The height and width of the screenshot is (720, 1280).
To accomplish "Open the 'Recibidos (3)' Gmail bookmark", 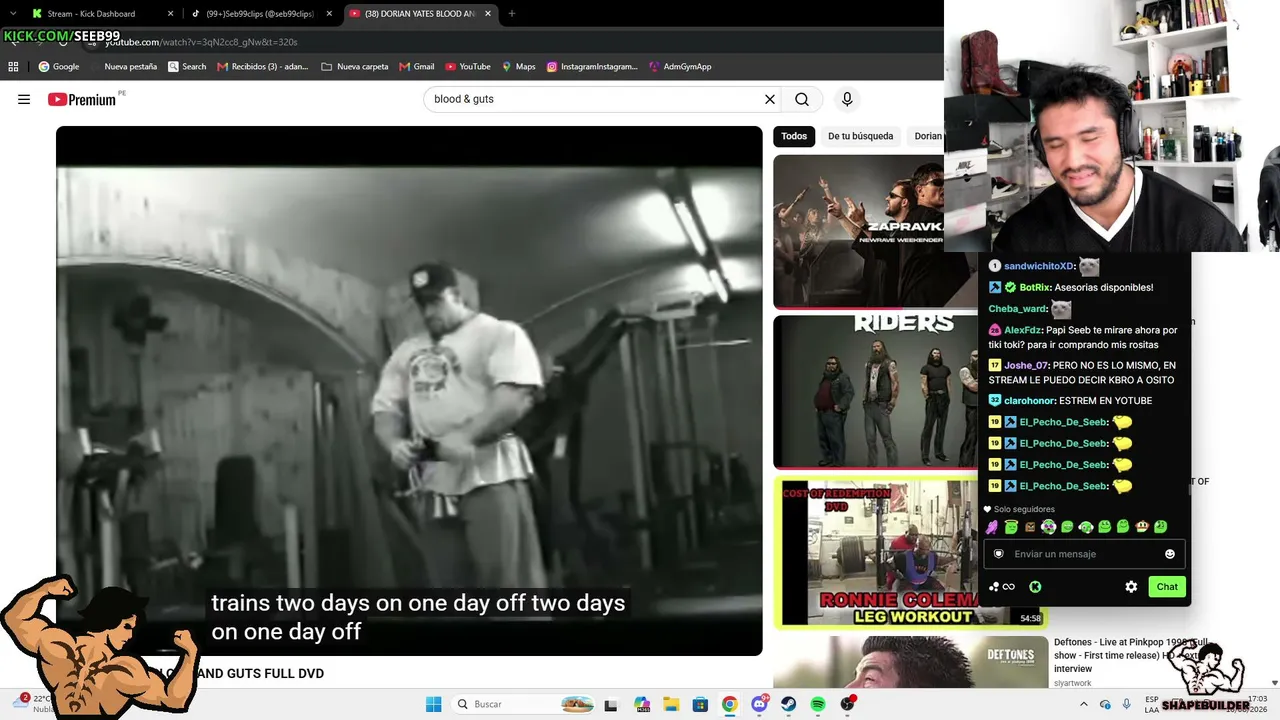I will [x=263, y=67].
